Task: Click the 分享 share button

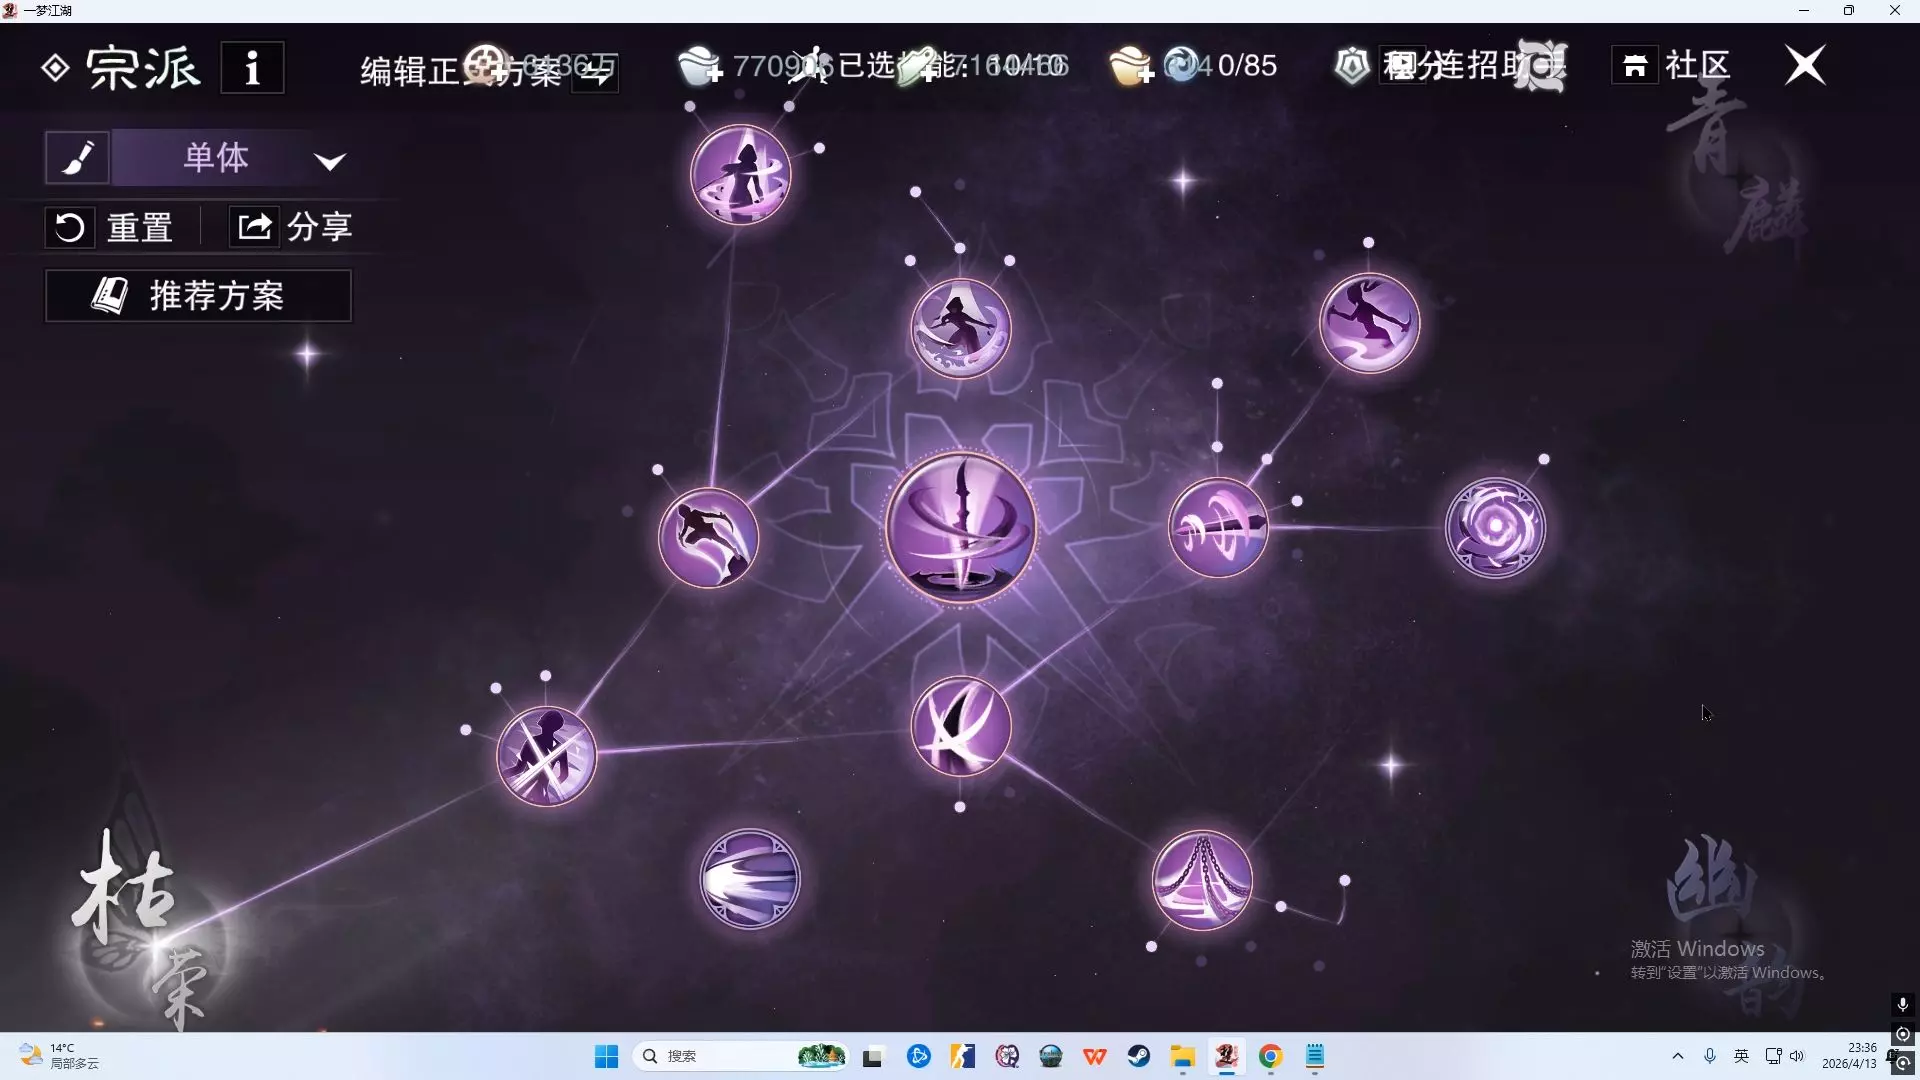Action: click(x=292, y=227)
